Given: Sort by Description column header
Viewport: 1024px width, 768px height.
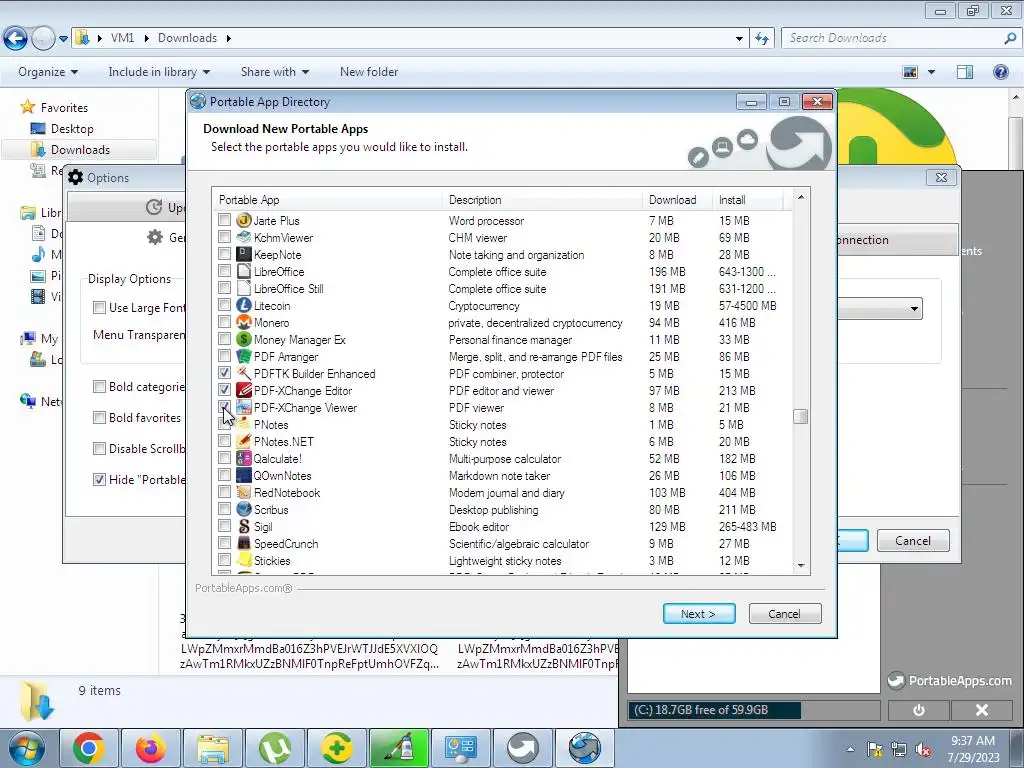Looking at the screenshot, I should [542, 200].
